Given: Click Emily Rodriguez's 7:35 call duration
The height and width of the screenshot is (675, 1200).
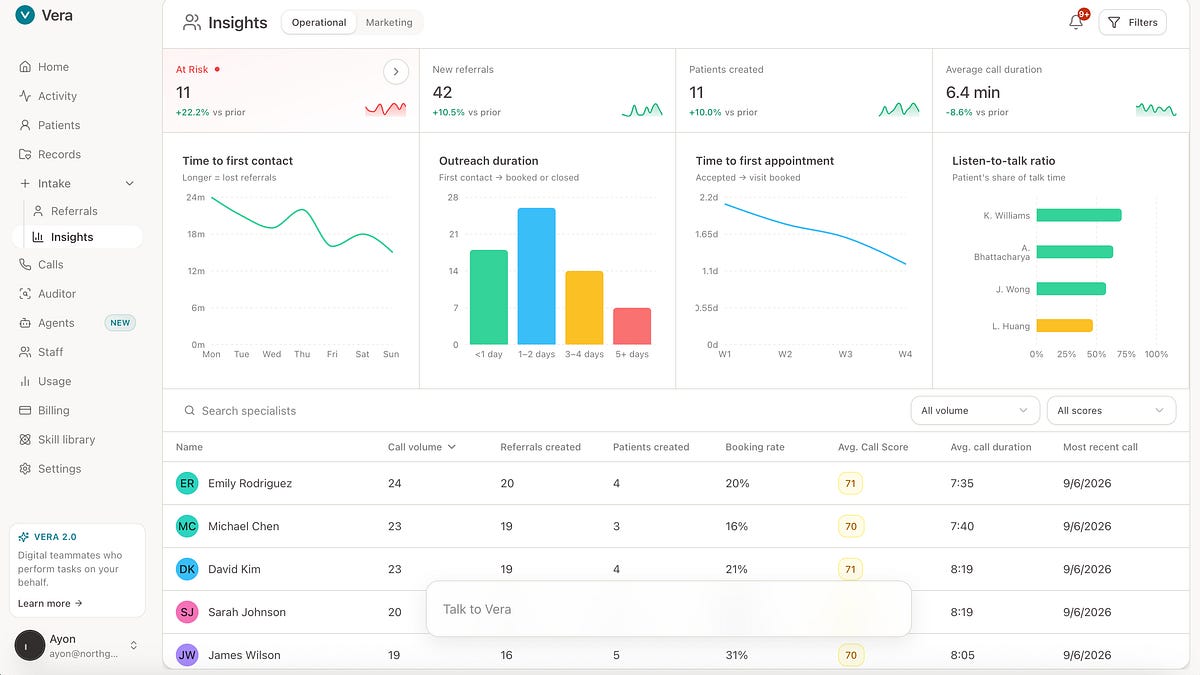Looking at the screenshot, I should coord(962,483).
